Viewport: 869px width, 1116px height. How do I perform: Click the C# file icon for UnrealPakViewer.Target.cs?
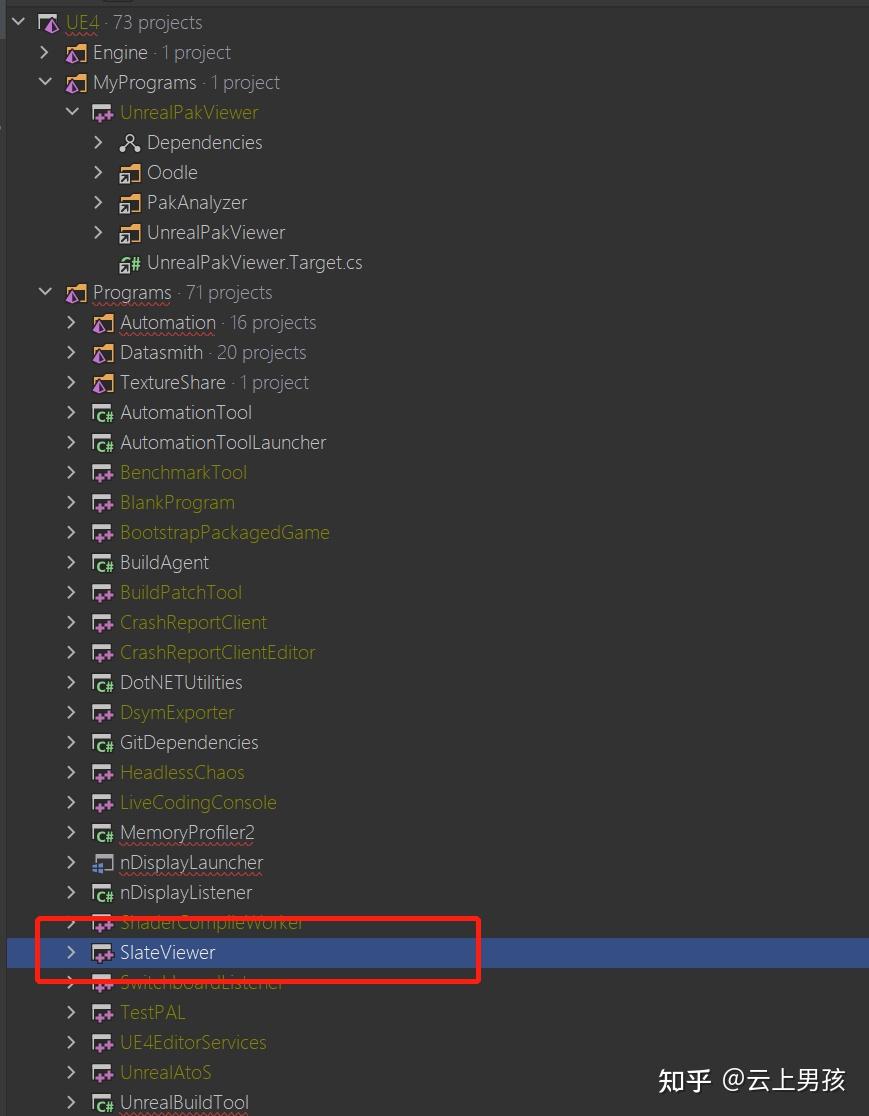pos(129,262)
